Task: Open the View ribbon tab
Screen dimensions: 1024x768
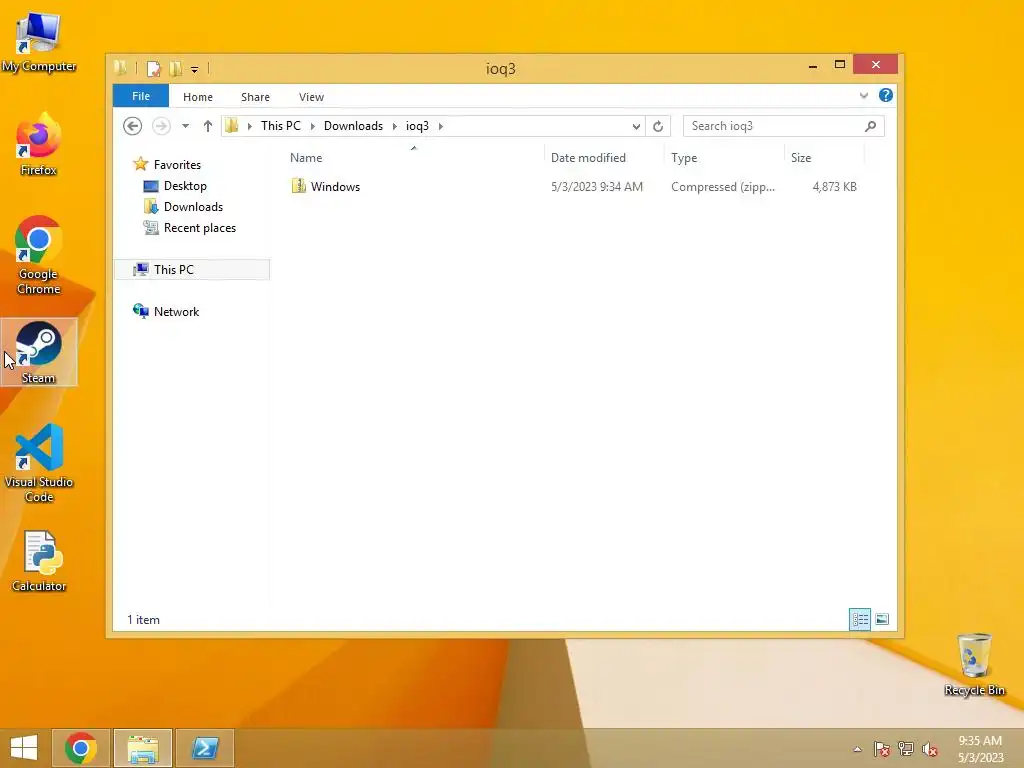Action: coord(312,97)
